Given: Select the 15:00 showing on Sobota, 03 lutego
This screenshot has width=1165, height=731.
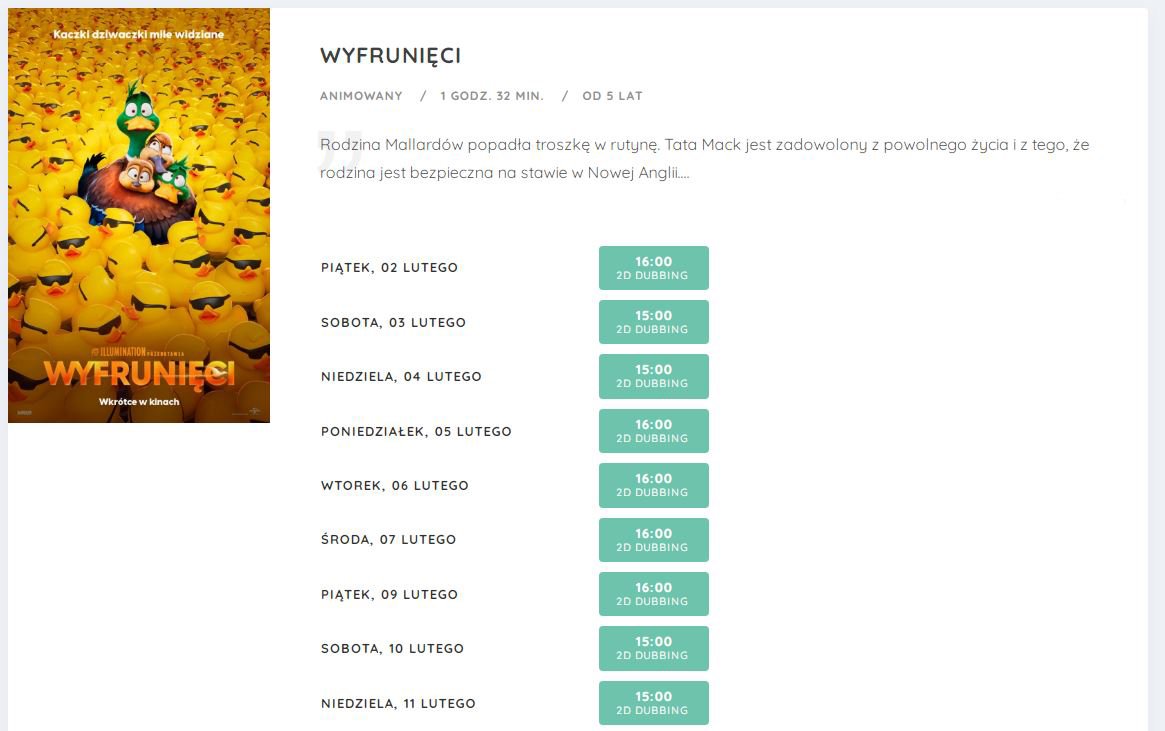Looking at the screenshot, I should tap(654, 322).
